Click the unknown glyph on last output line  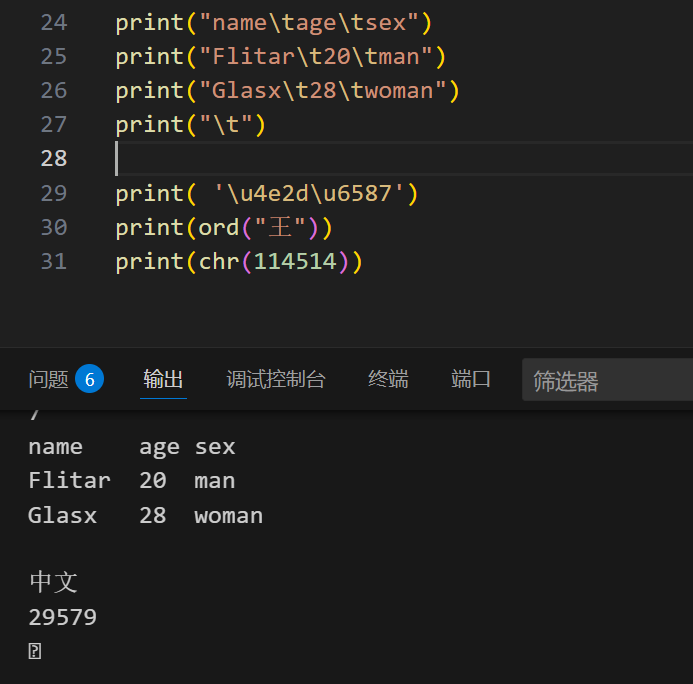pos(35,652)
